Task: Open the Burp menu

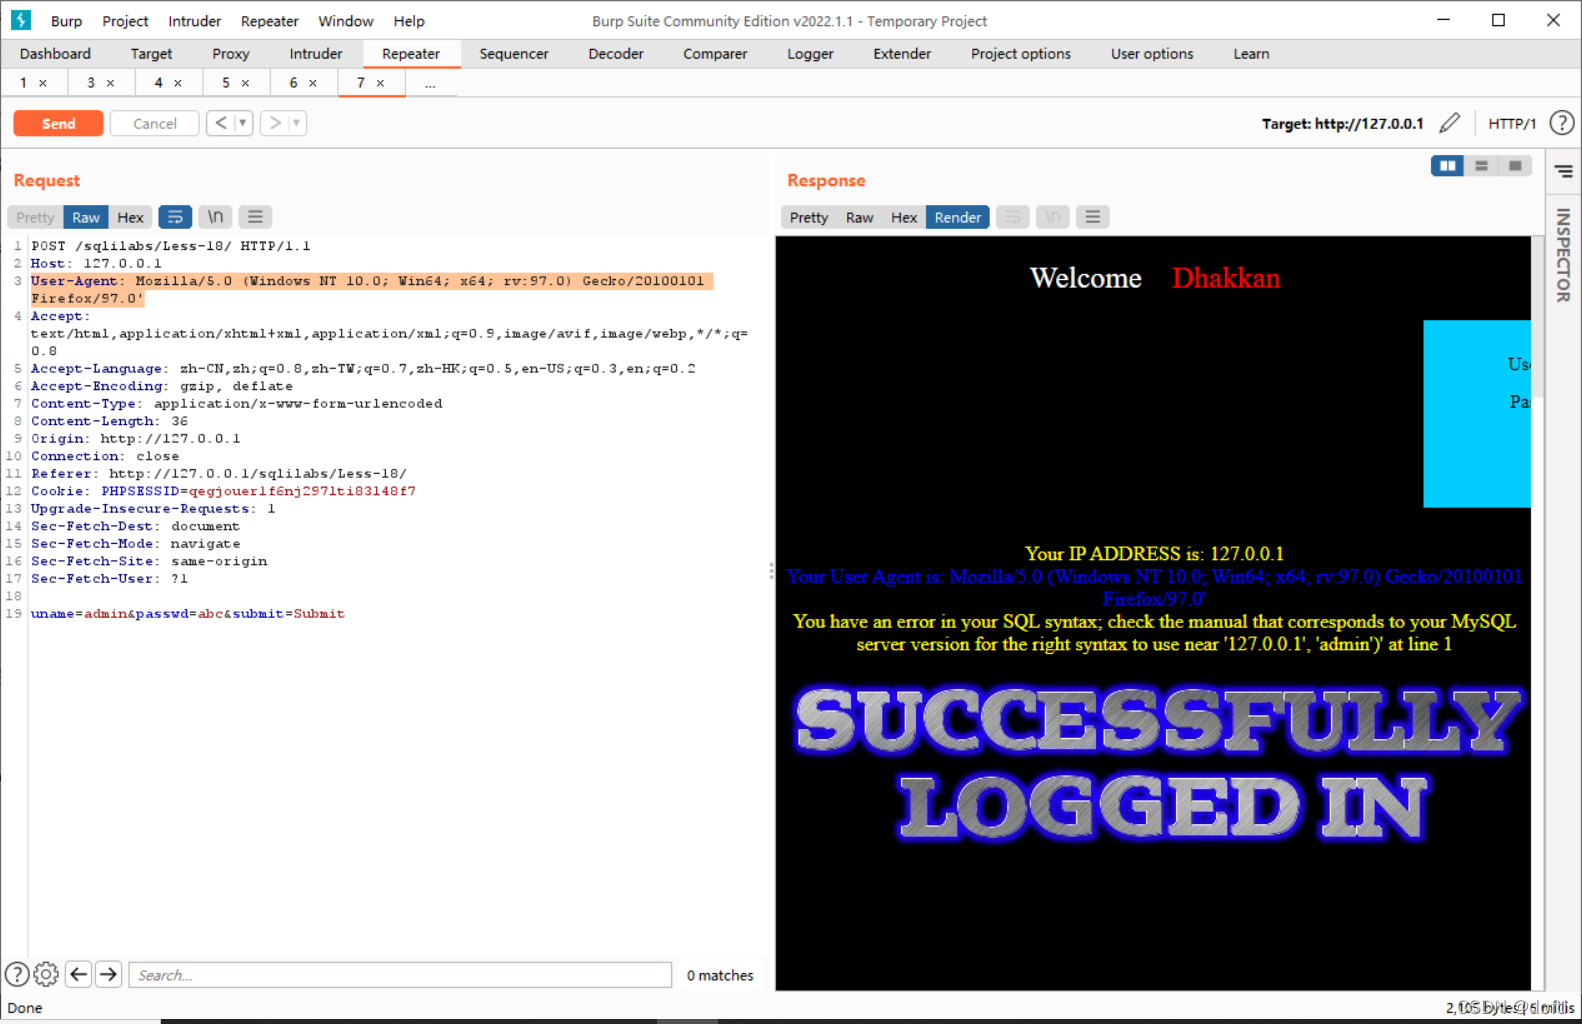Action: click(x=67, y=21)
